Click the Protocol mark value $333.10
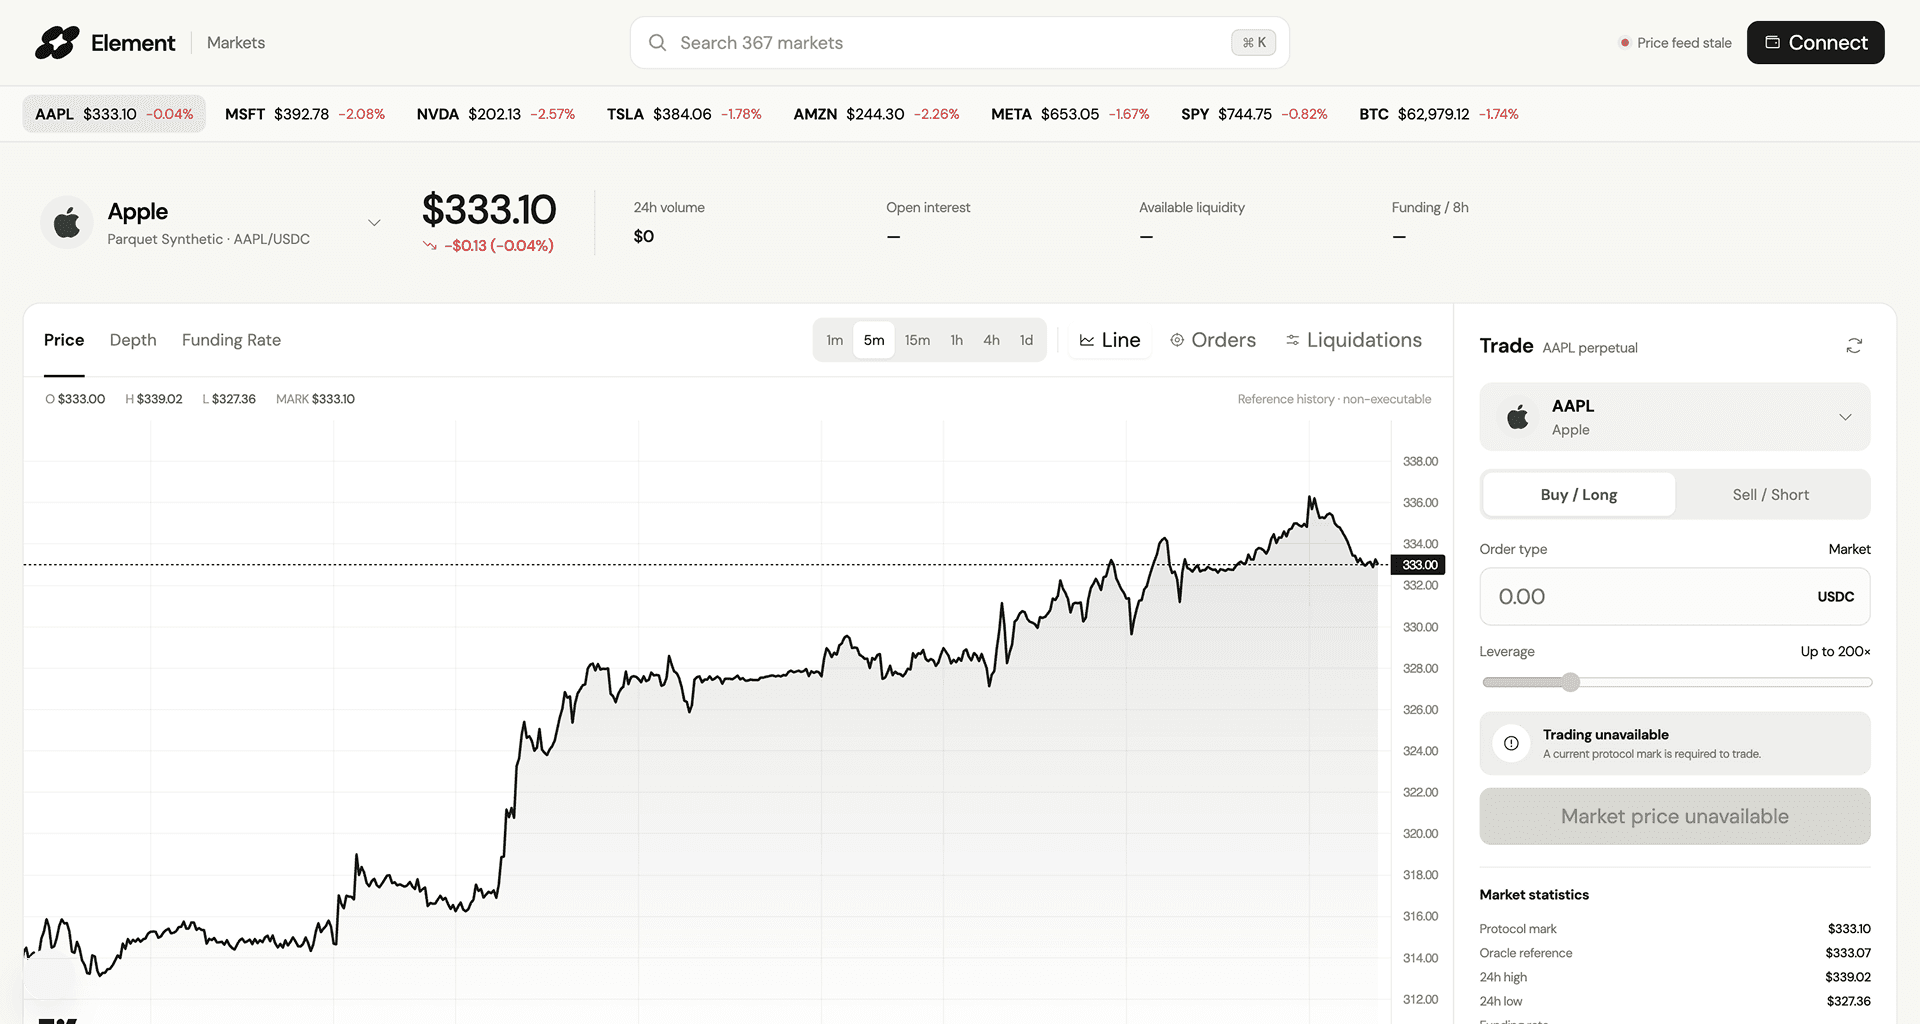 click(x=1849, y=929)
